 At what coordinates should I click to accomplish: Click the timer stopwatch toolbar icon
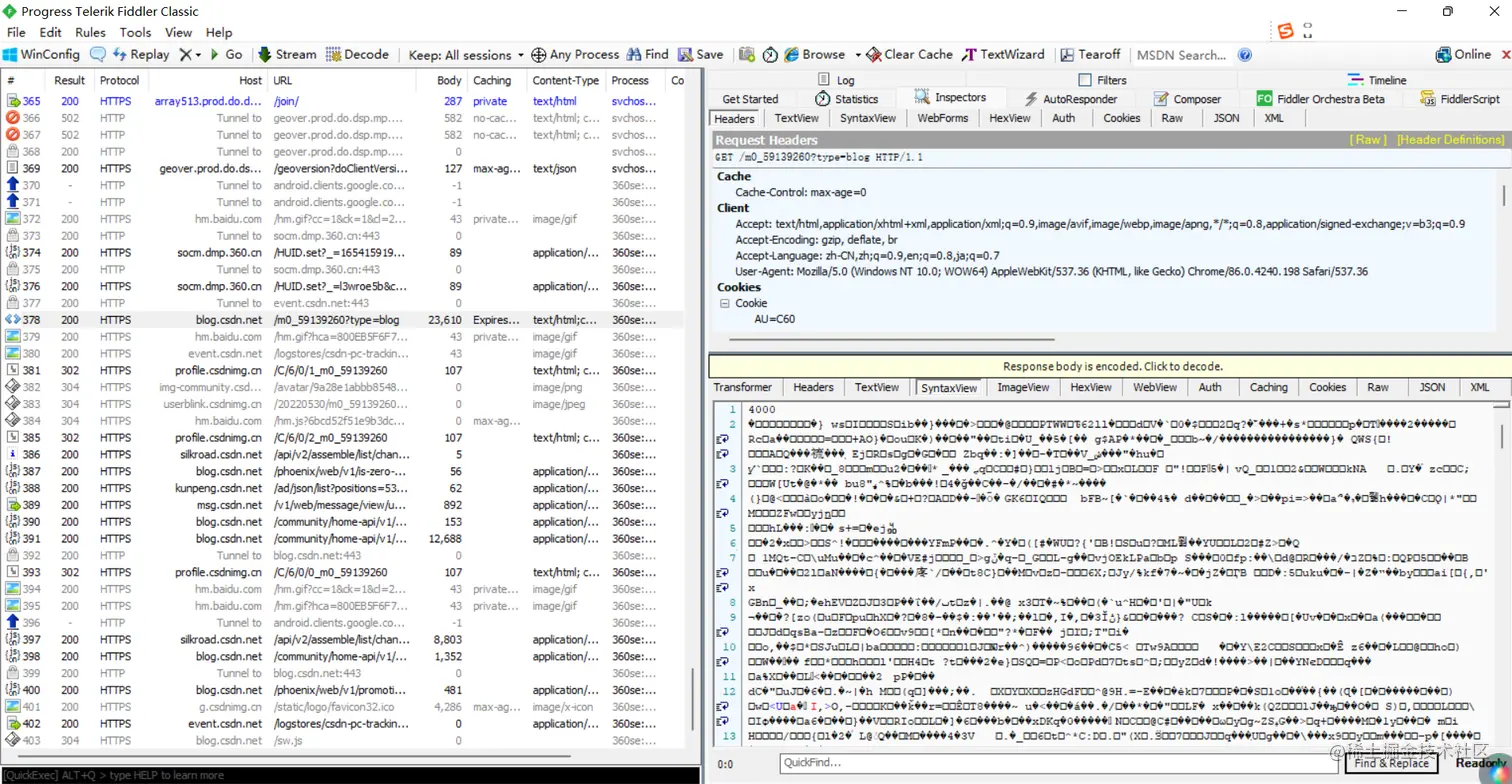[x=771, y=55]
